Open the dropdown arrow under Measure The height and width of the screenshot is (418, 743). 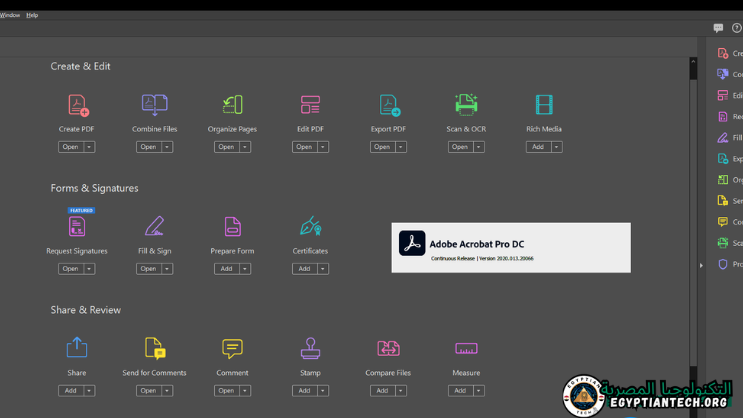(x=479, y=391)
